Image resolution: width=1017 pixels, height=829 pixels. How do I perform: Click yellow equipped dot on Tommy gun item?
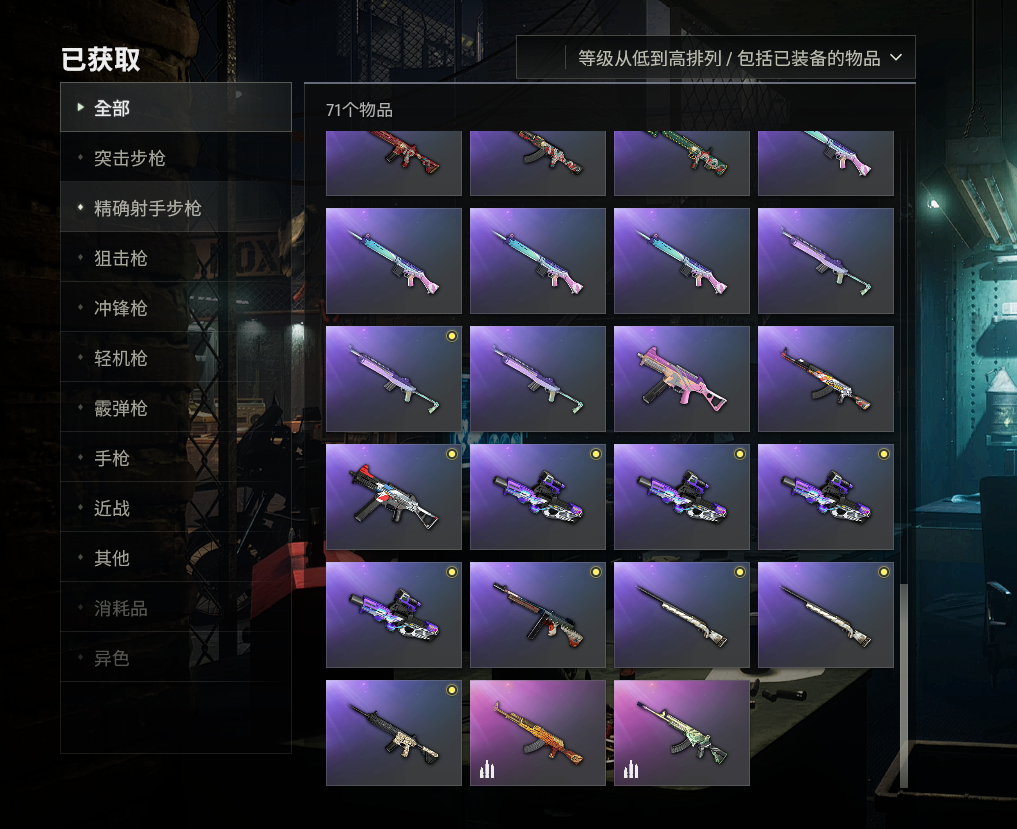point(596,572)
